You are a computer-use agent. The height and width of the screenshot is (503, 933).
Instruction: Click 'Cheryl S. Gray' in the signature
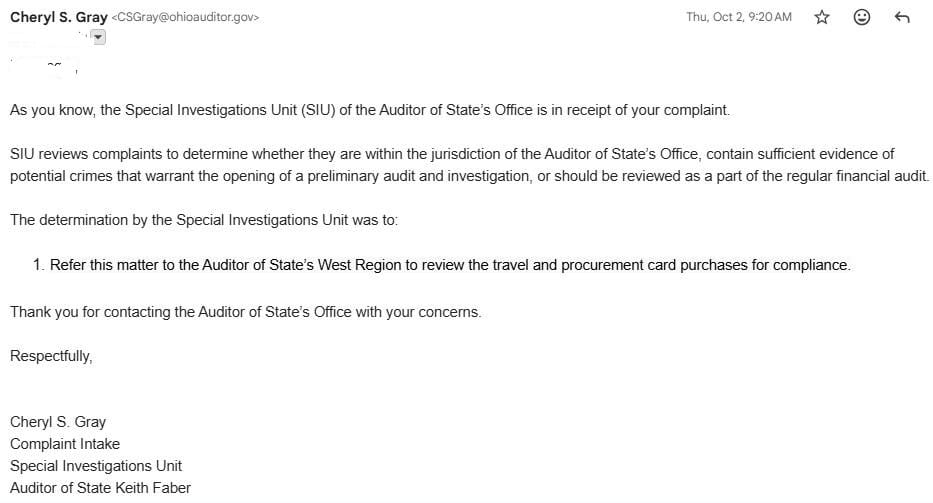tap(57, 421)
